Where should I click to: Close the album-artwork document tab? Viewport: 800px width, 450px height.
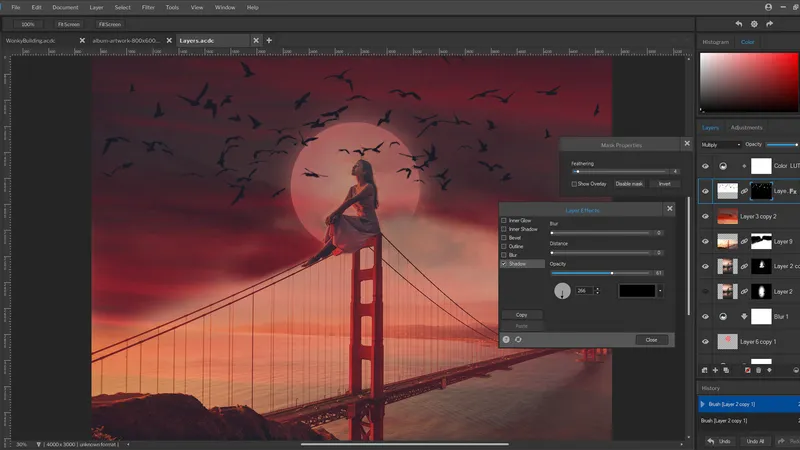coord(169,40)
